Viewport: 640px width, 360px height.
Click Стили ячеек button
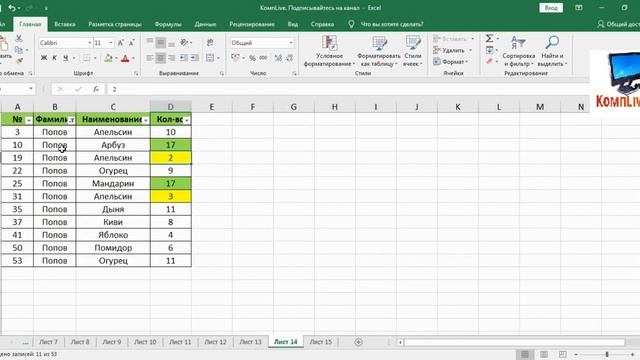(x=413, y=51)
